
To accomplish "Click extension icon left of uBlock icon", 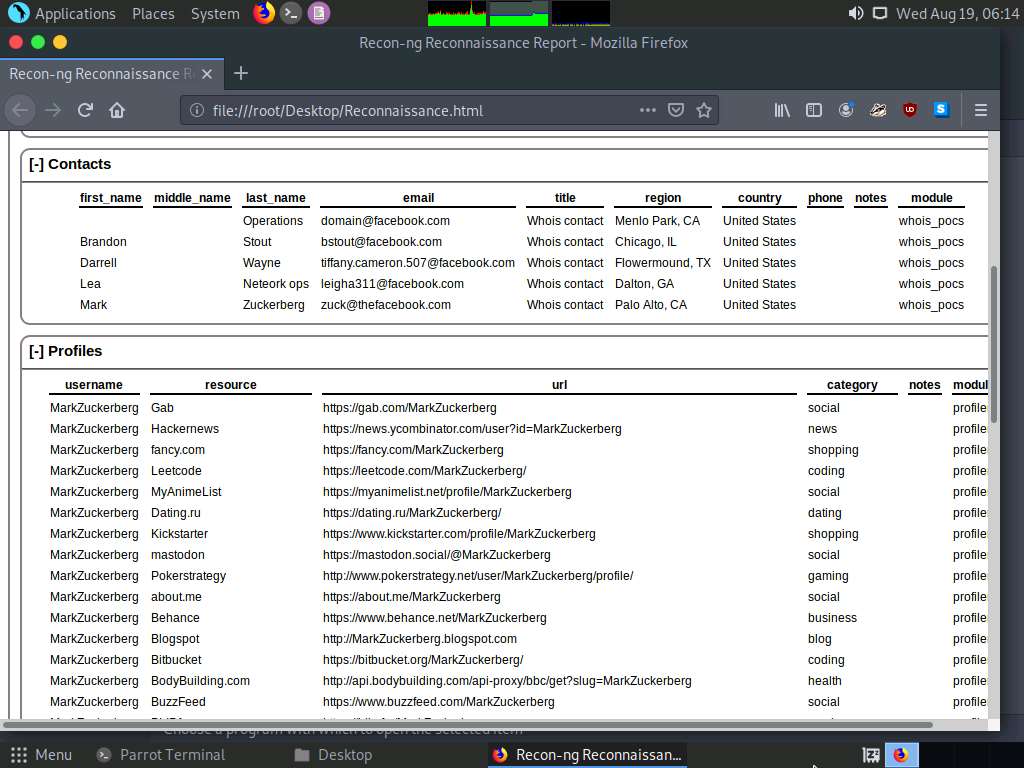I will click(878, 110).
